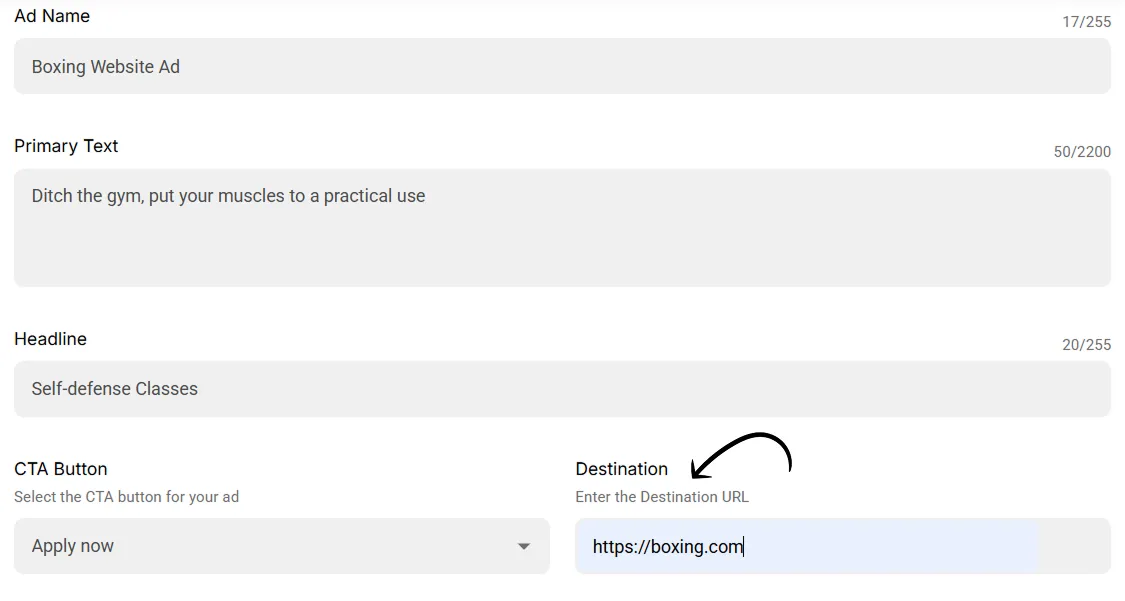The width and height of the screenshot is (1125, 601).
Task: Click the "Enter the Destination URL" helper text
Action: click(x=661, y=496)
